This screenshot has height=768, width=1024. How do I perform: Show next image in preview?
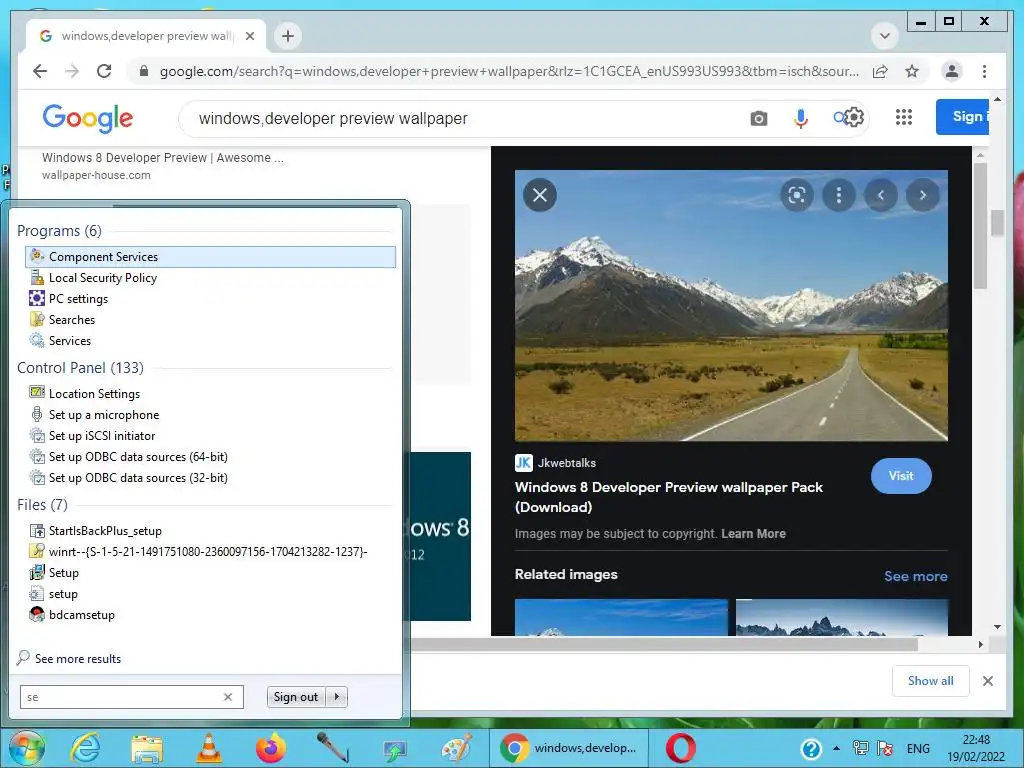pos(923,195)
